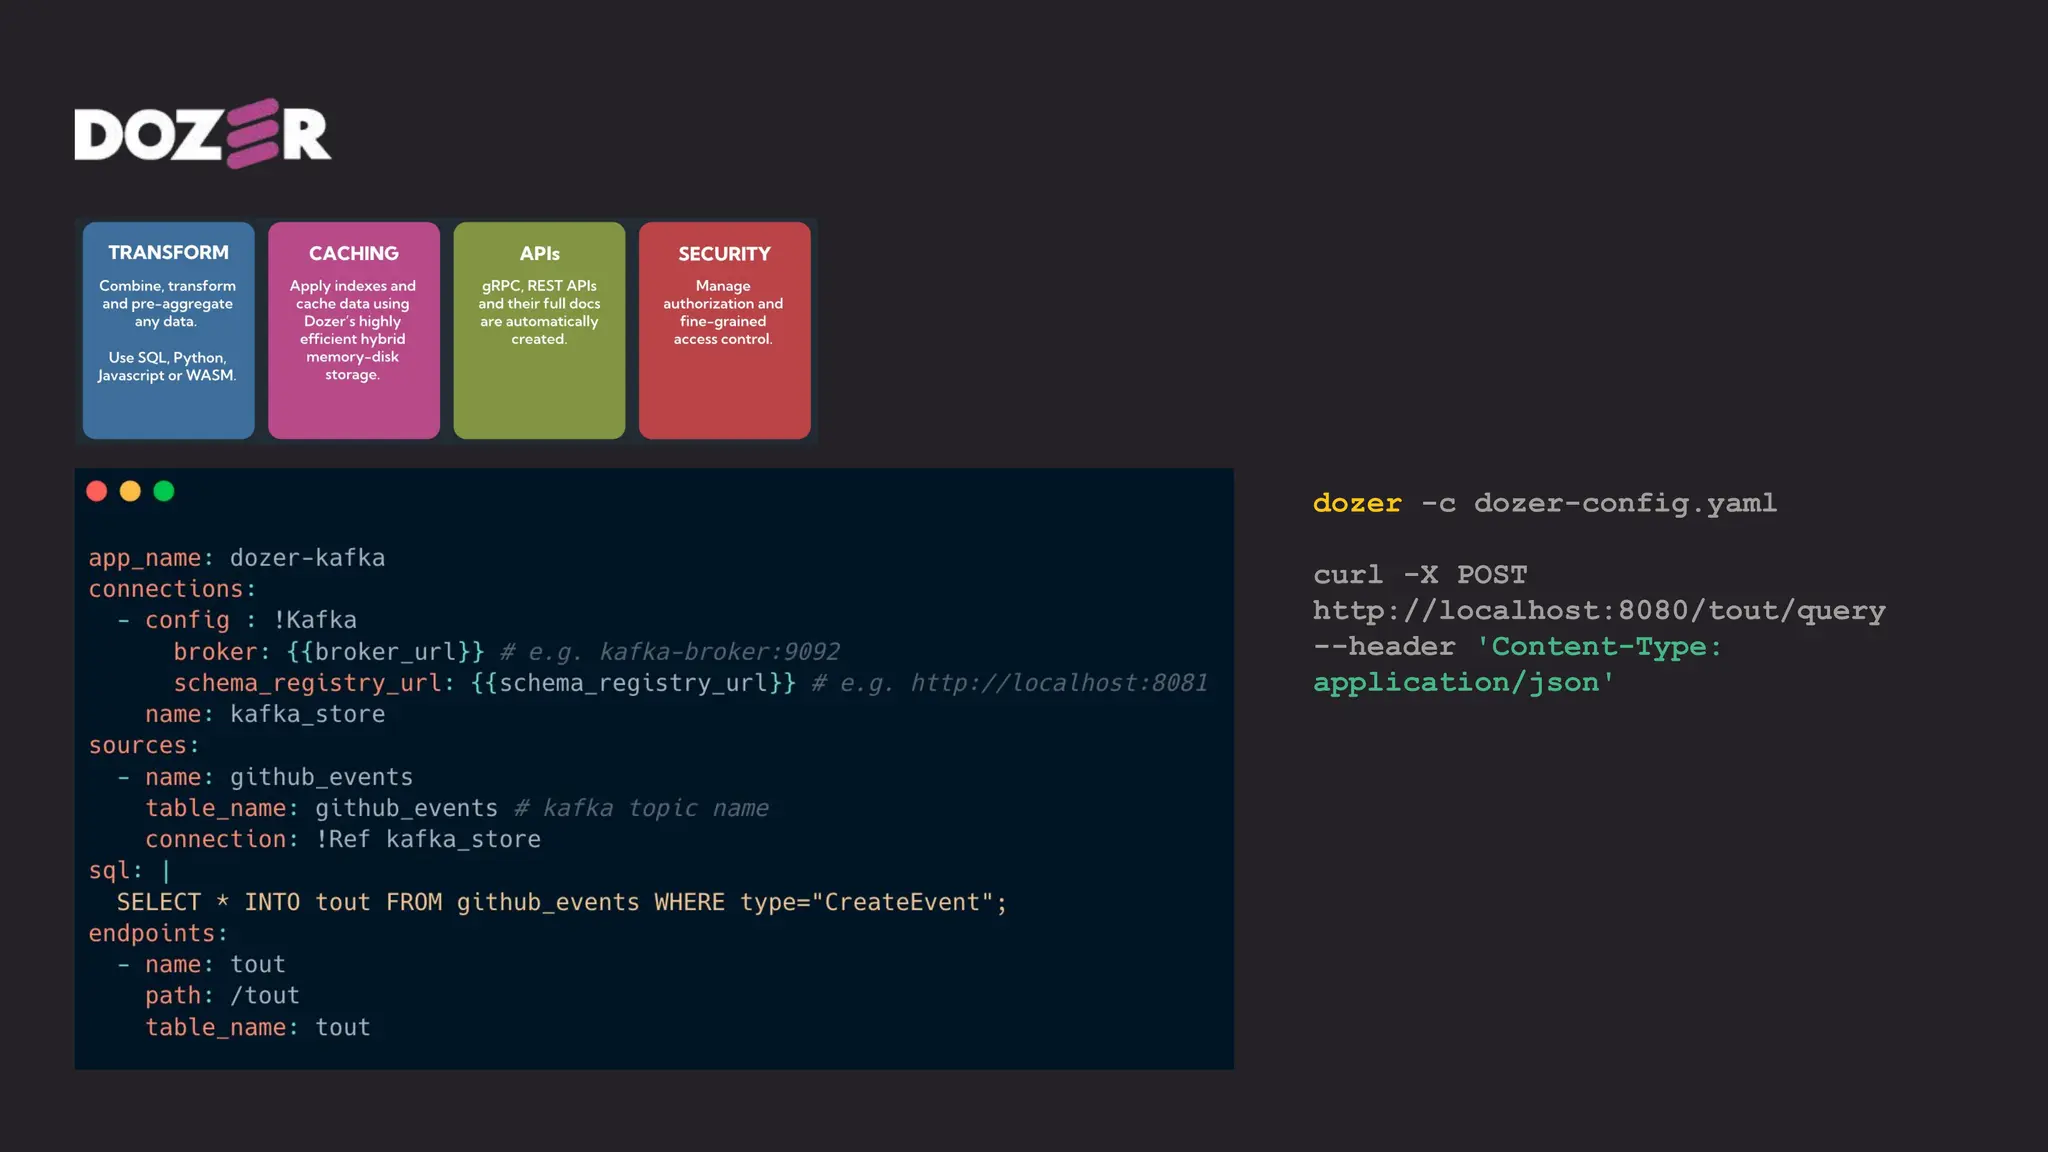Click the endpoints key in YAML
Viewport: 2048px width, 1152px height.
[151, 933]
